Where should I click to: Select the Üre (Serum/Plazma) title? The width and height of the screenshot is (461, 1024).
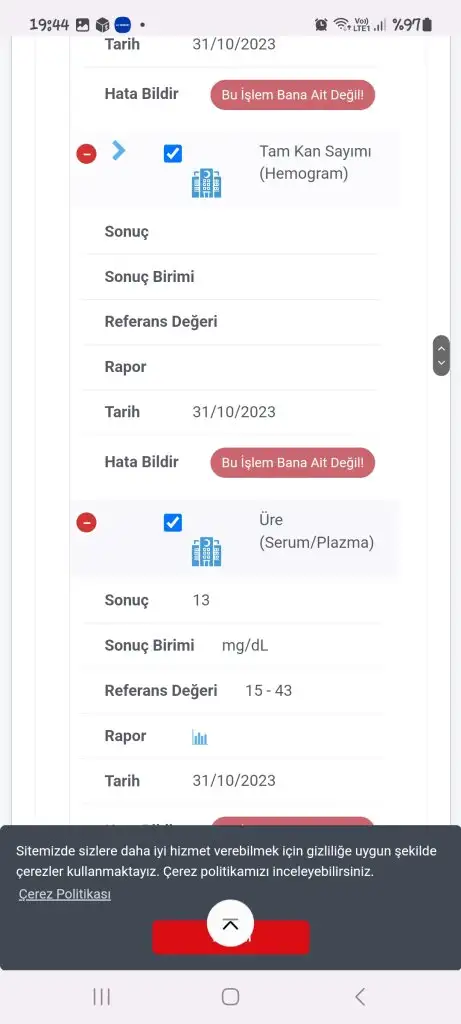coord(317,531)
